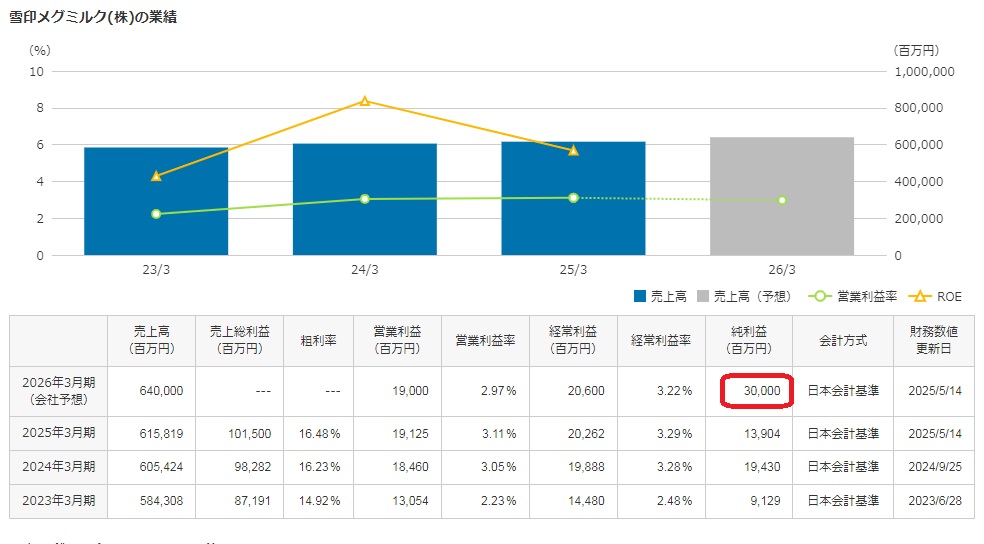Screen dimensions: 984x544
Task: Click the highlighted 30,000 net profit cell
Action: tap(756, 391)
